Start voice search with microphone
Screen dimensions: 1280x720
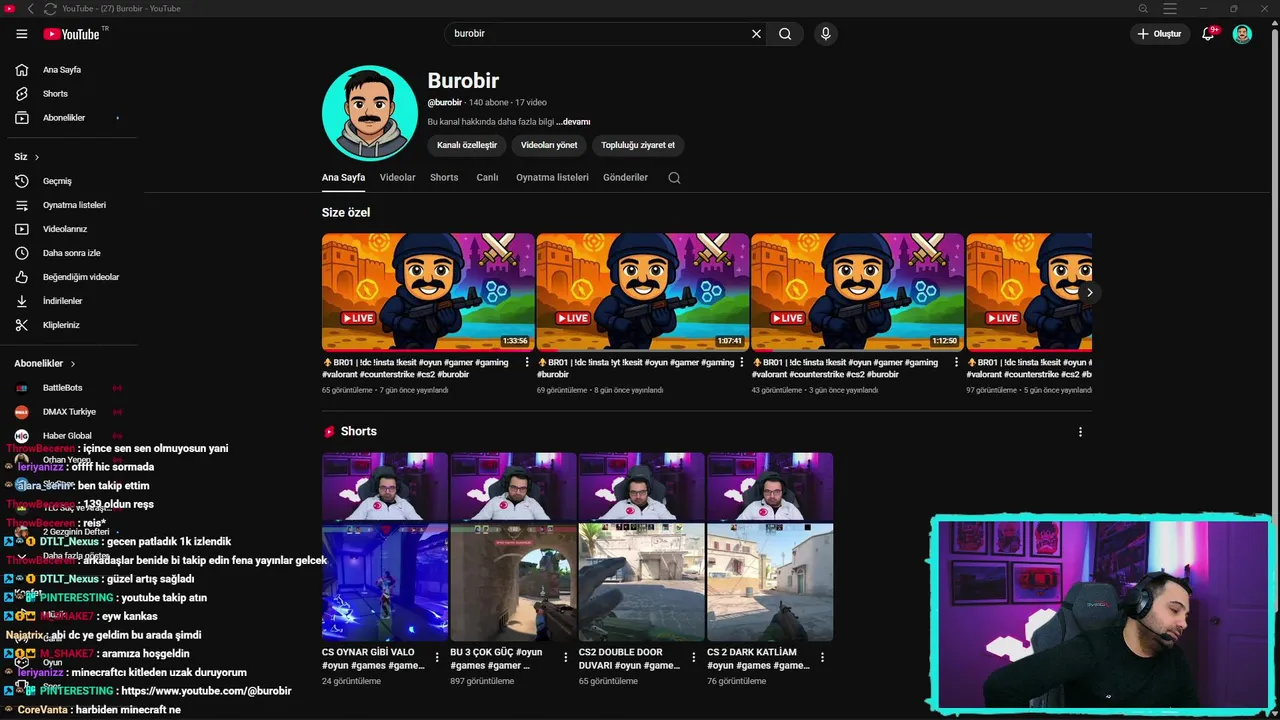[x=825, y=34]
